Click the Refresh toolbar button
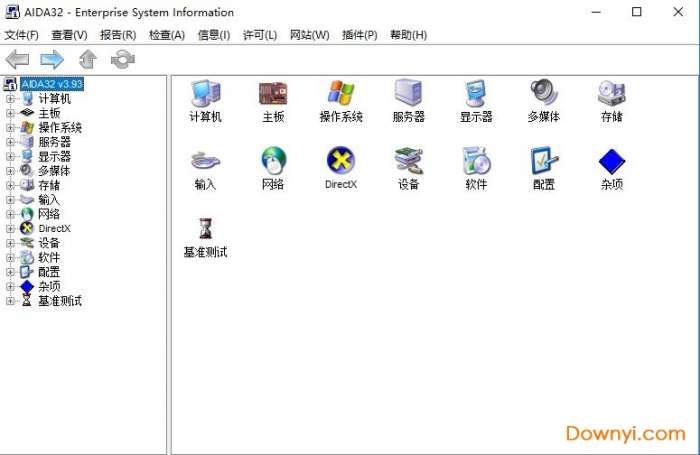Screen dimensions: 700x455 [x=123, y=59]
